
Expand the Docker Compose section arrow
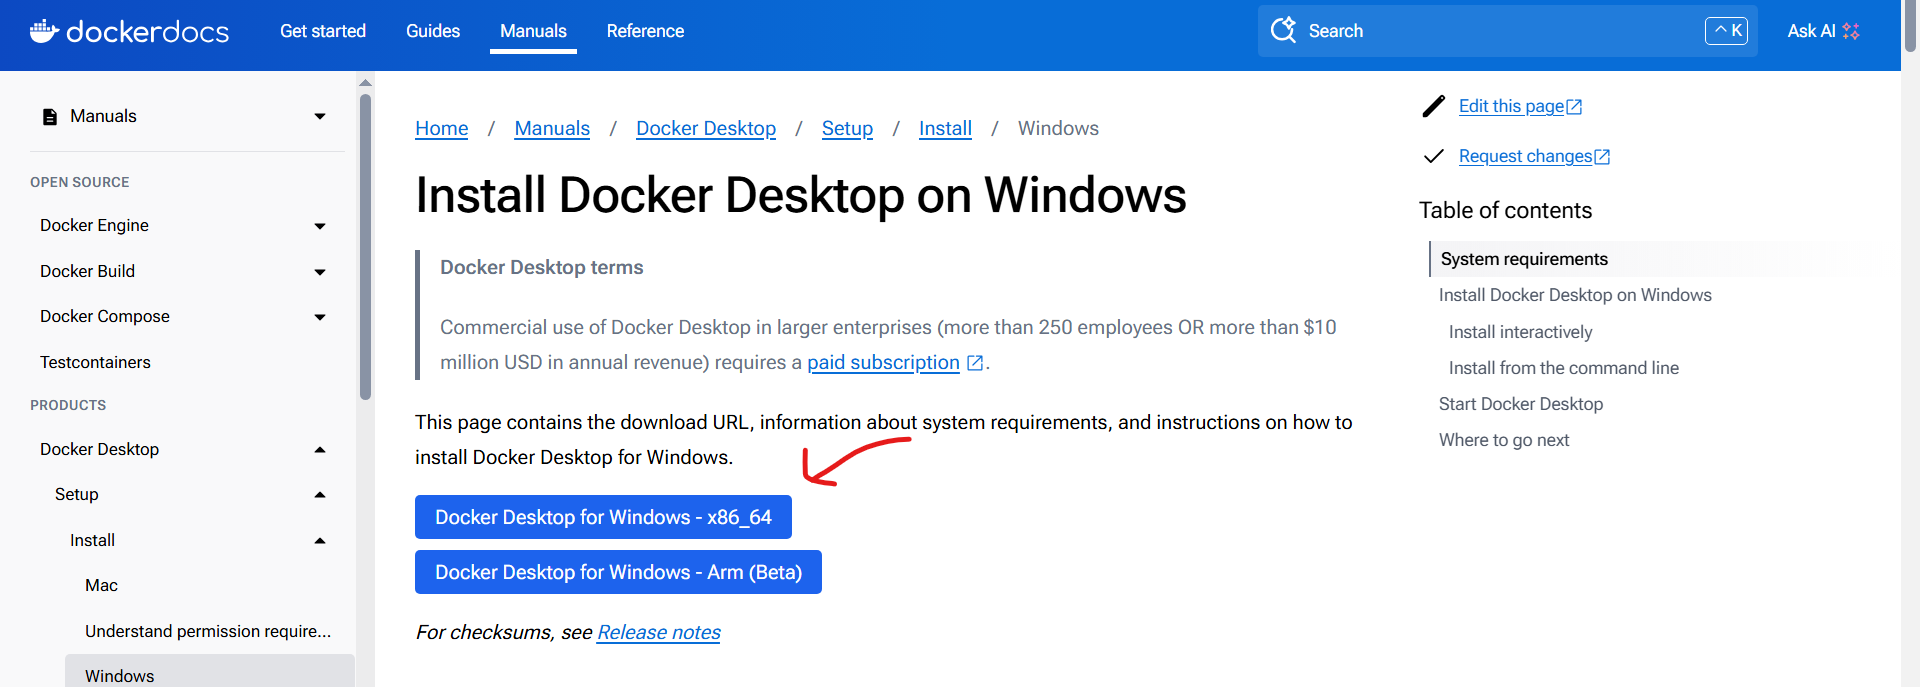click(320, 317)
